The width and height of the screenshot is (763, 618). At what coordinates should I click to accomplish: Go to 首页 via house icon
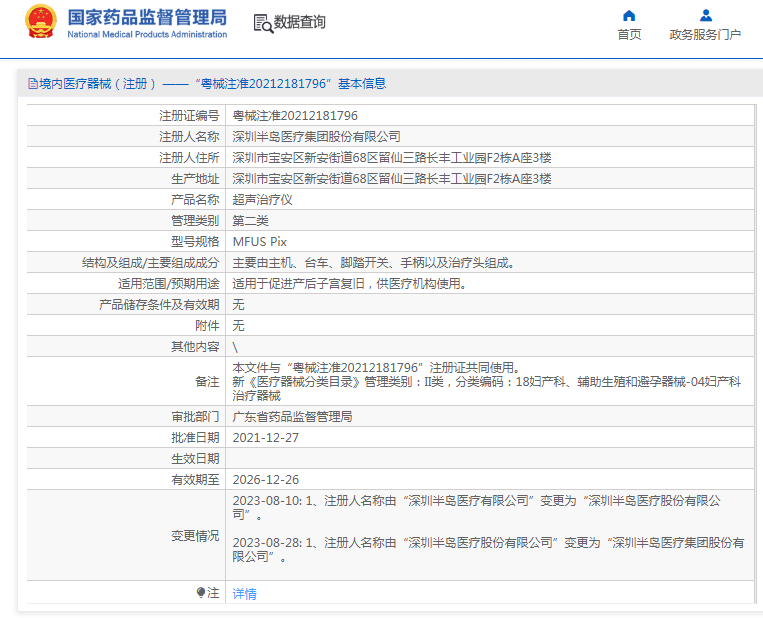click(x=629, y=16)
